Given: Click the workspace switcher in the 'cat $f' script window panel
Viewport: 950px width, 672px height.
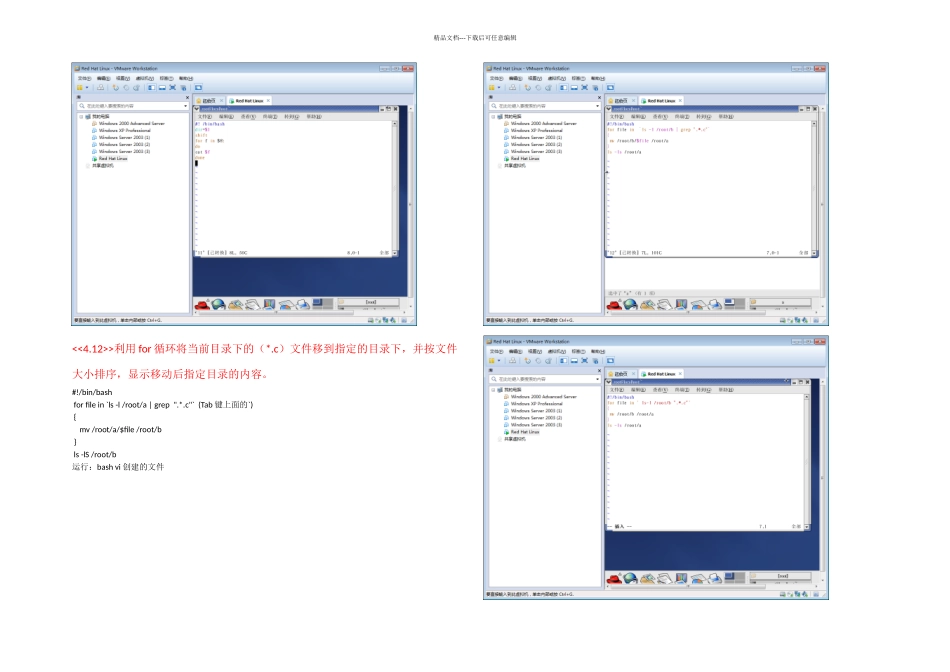Looking at the screenshot, I should (323, 303).
